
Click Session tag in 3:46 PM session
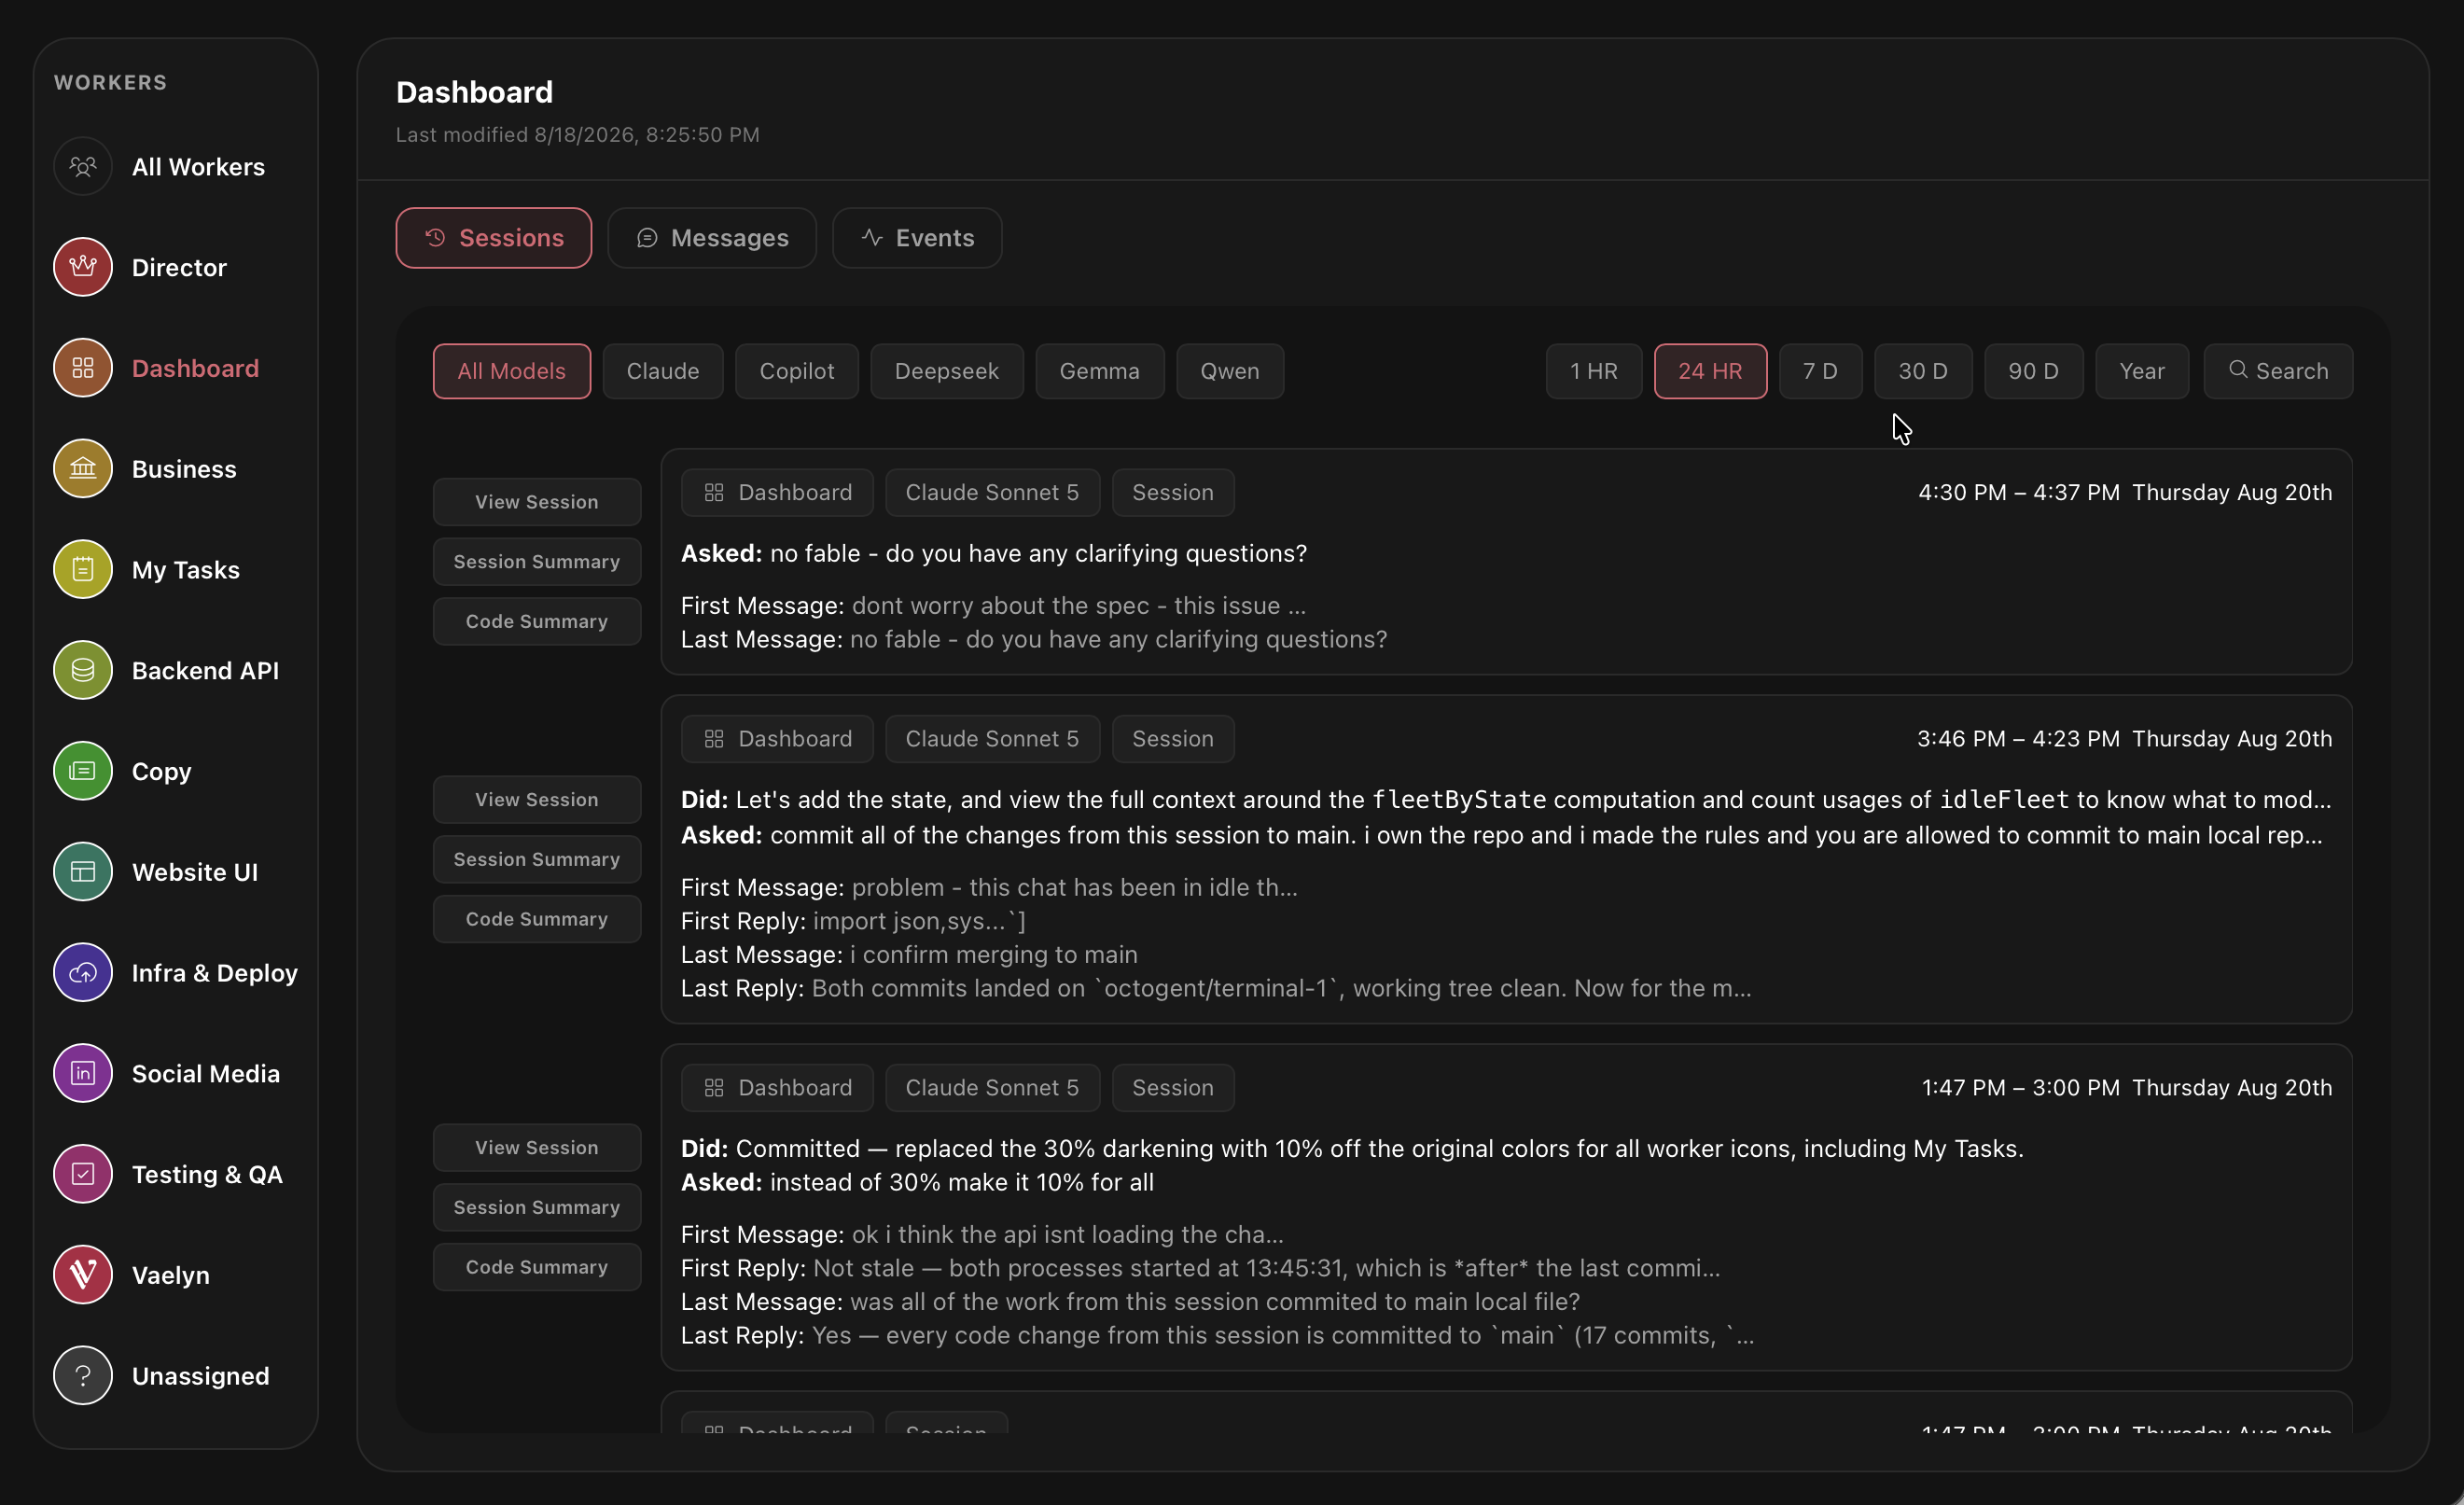(x=1173, y=739)
